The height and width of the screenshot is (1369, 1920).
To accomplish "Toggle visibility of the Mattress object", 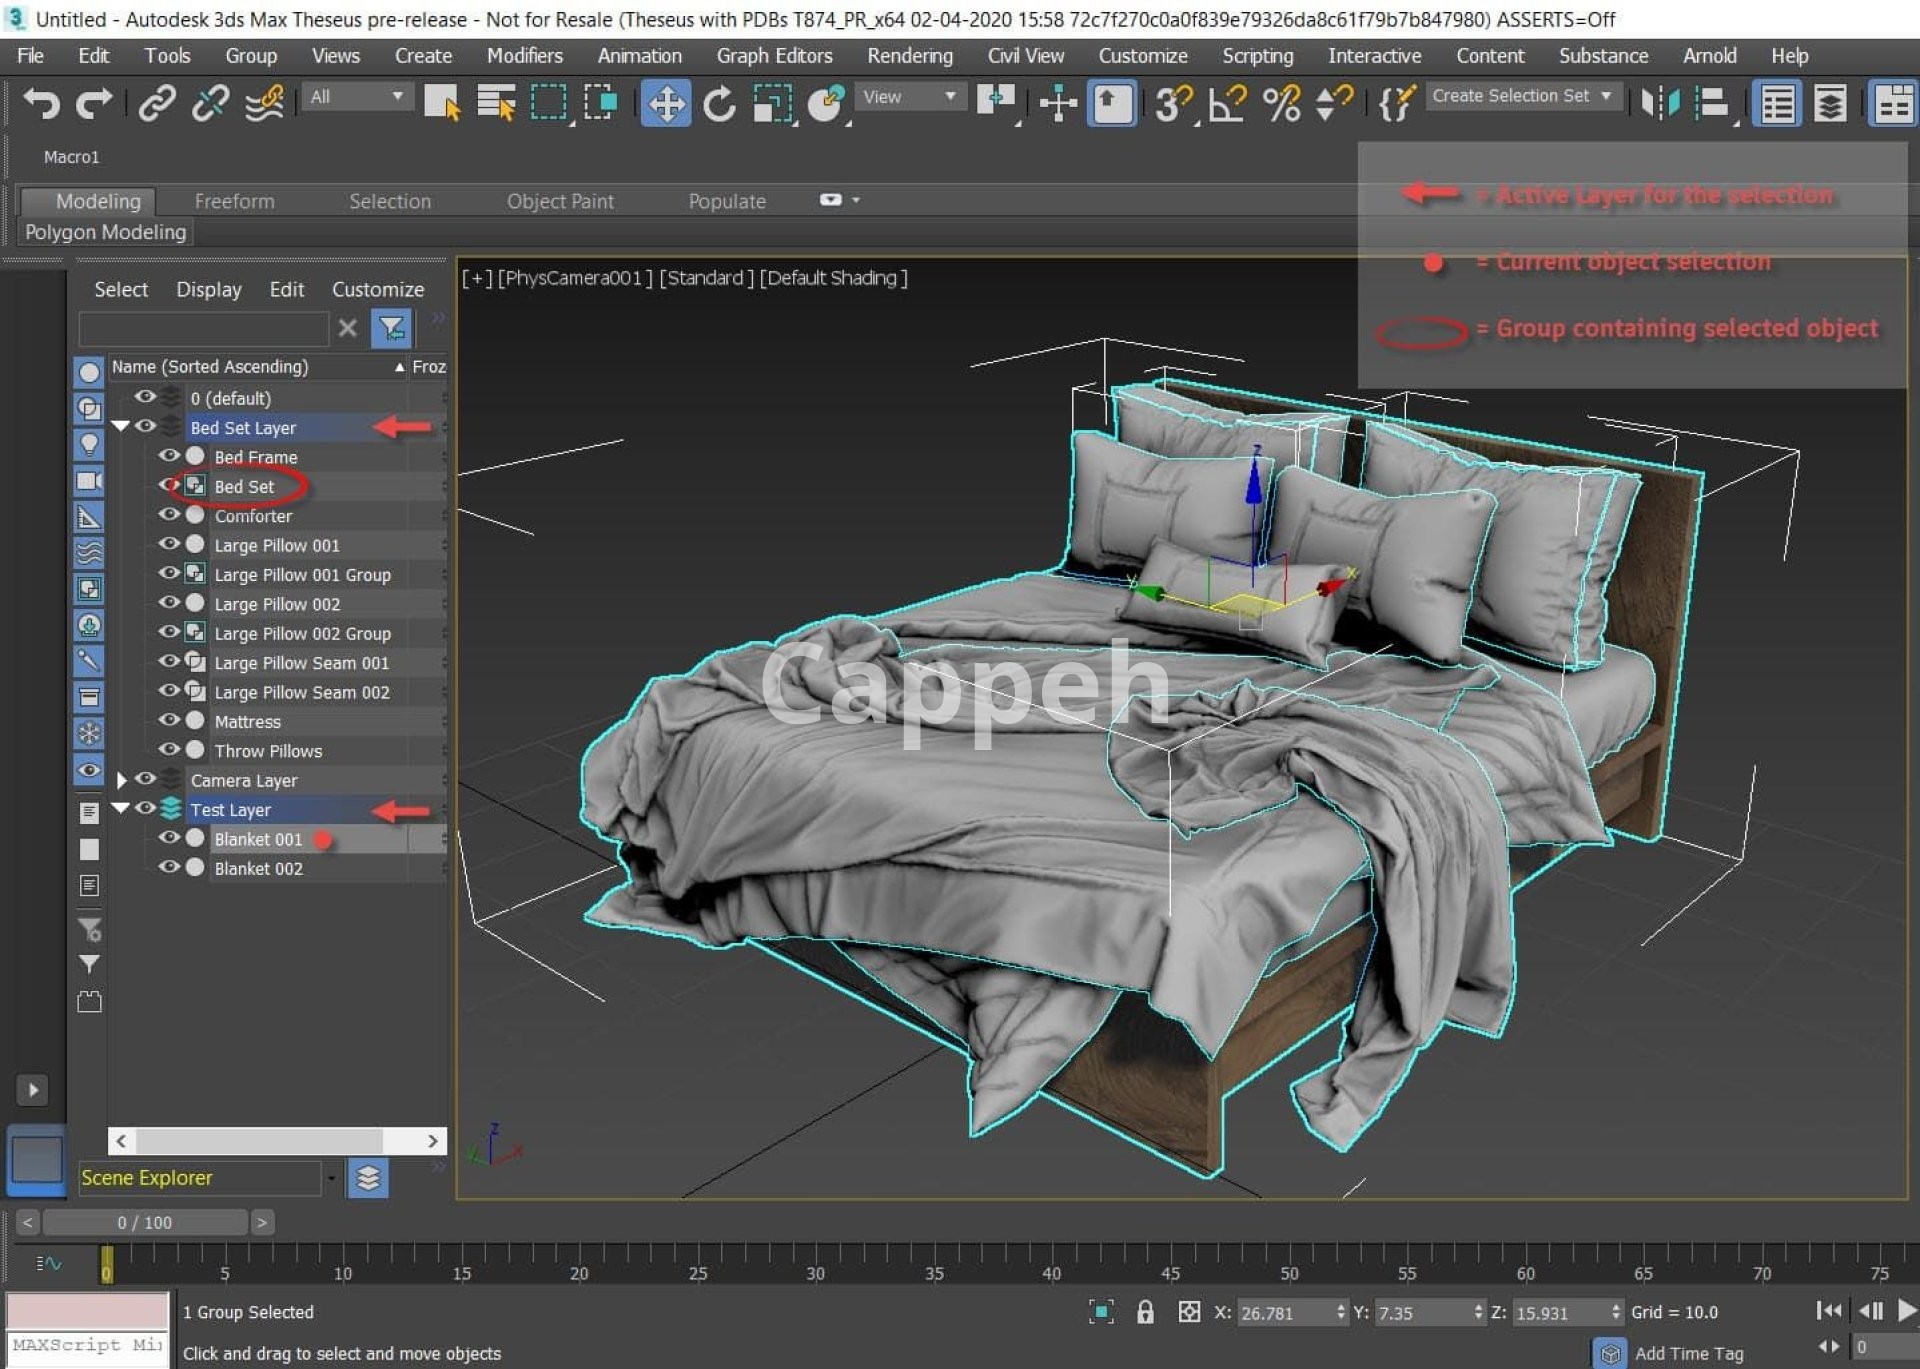I will (x=169, y=721).
